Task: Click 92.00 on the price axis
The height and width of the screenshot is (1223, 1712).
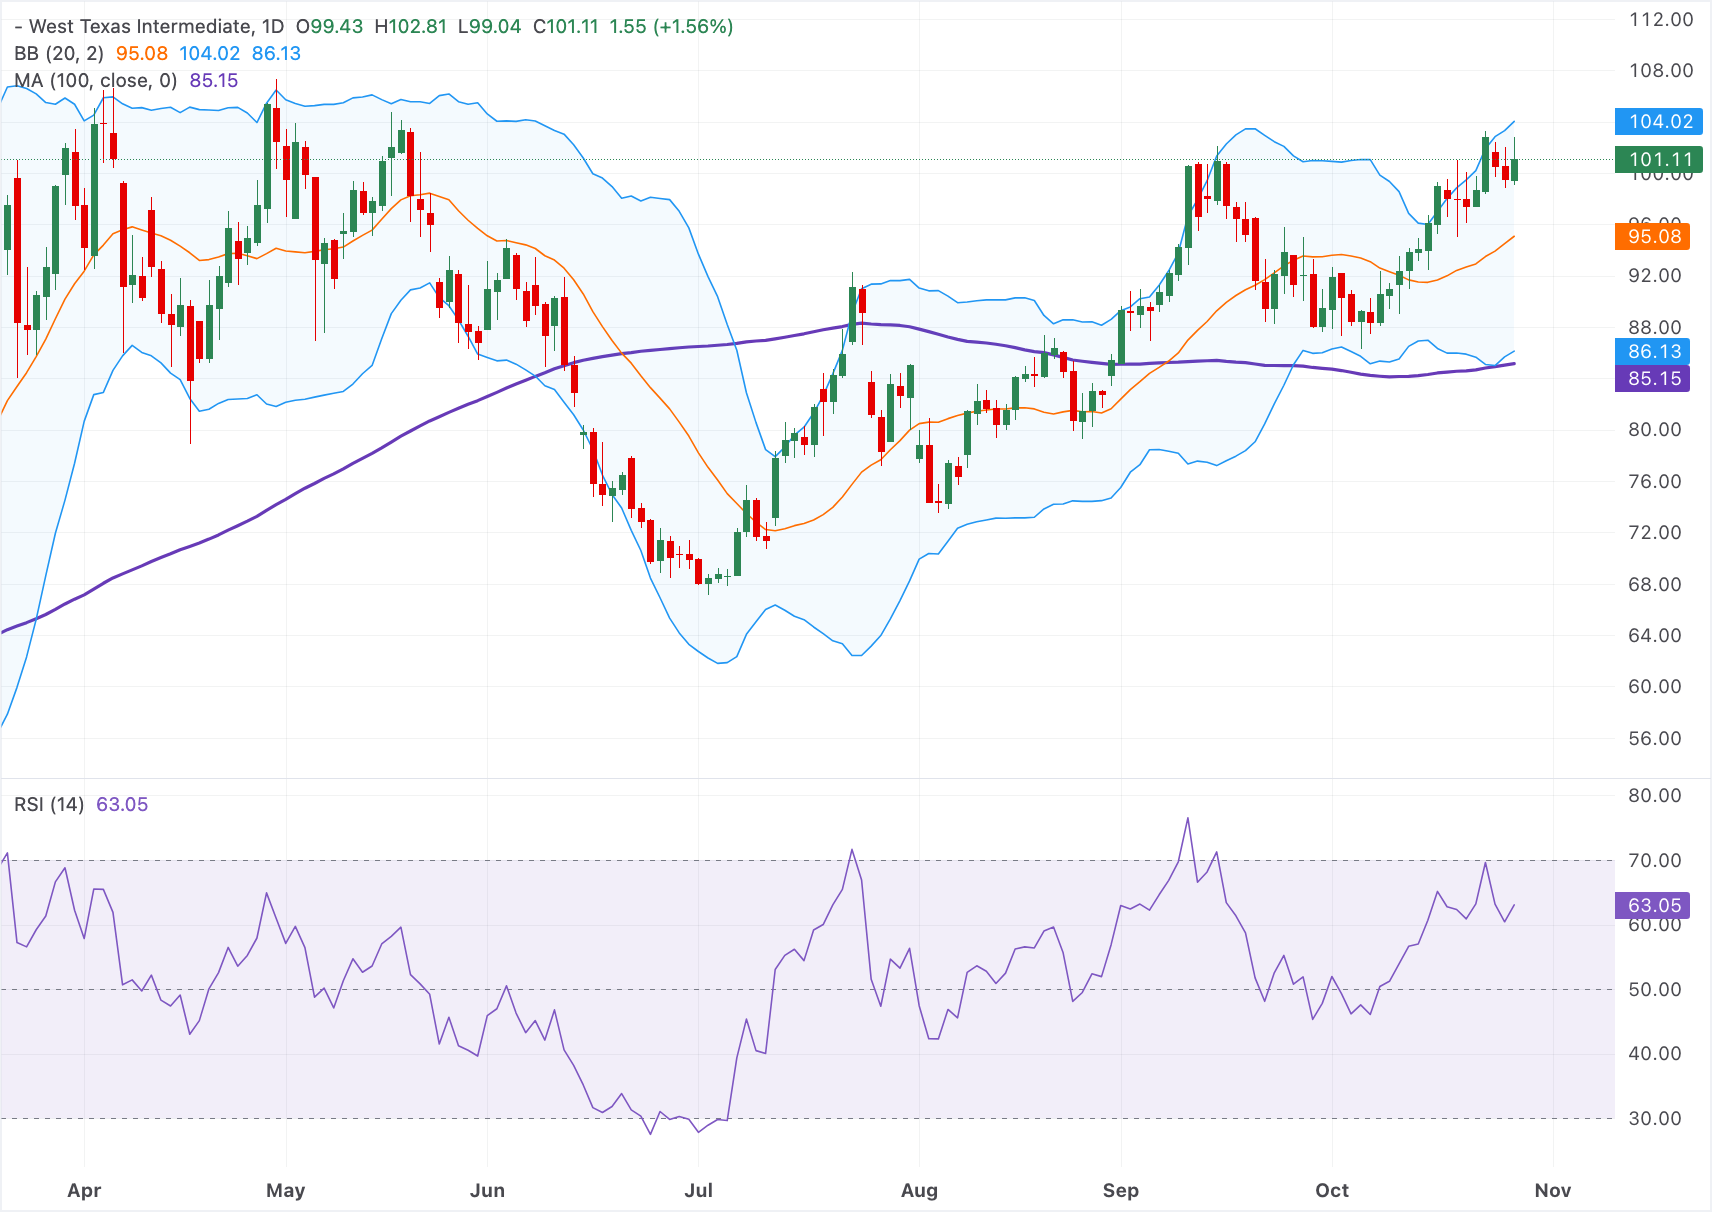Action: [x=1655, y=276]
